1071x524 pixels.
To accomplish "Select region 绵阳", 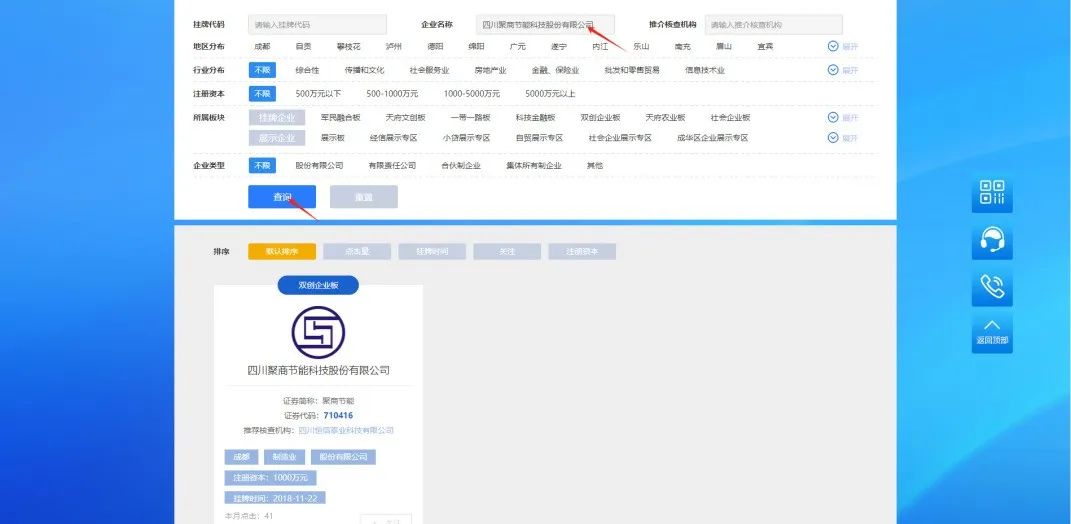I will point(476,46).
